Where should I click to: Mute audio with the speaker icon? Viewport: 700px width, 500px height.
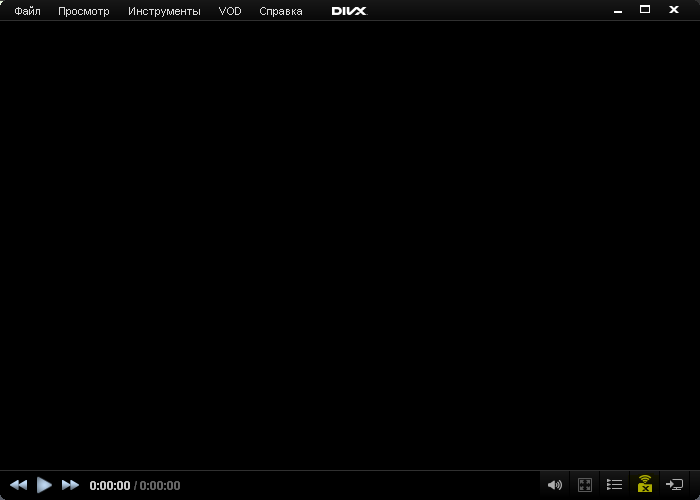[555, 485]
